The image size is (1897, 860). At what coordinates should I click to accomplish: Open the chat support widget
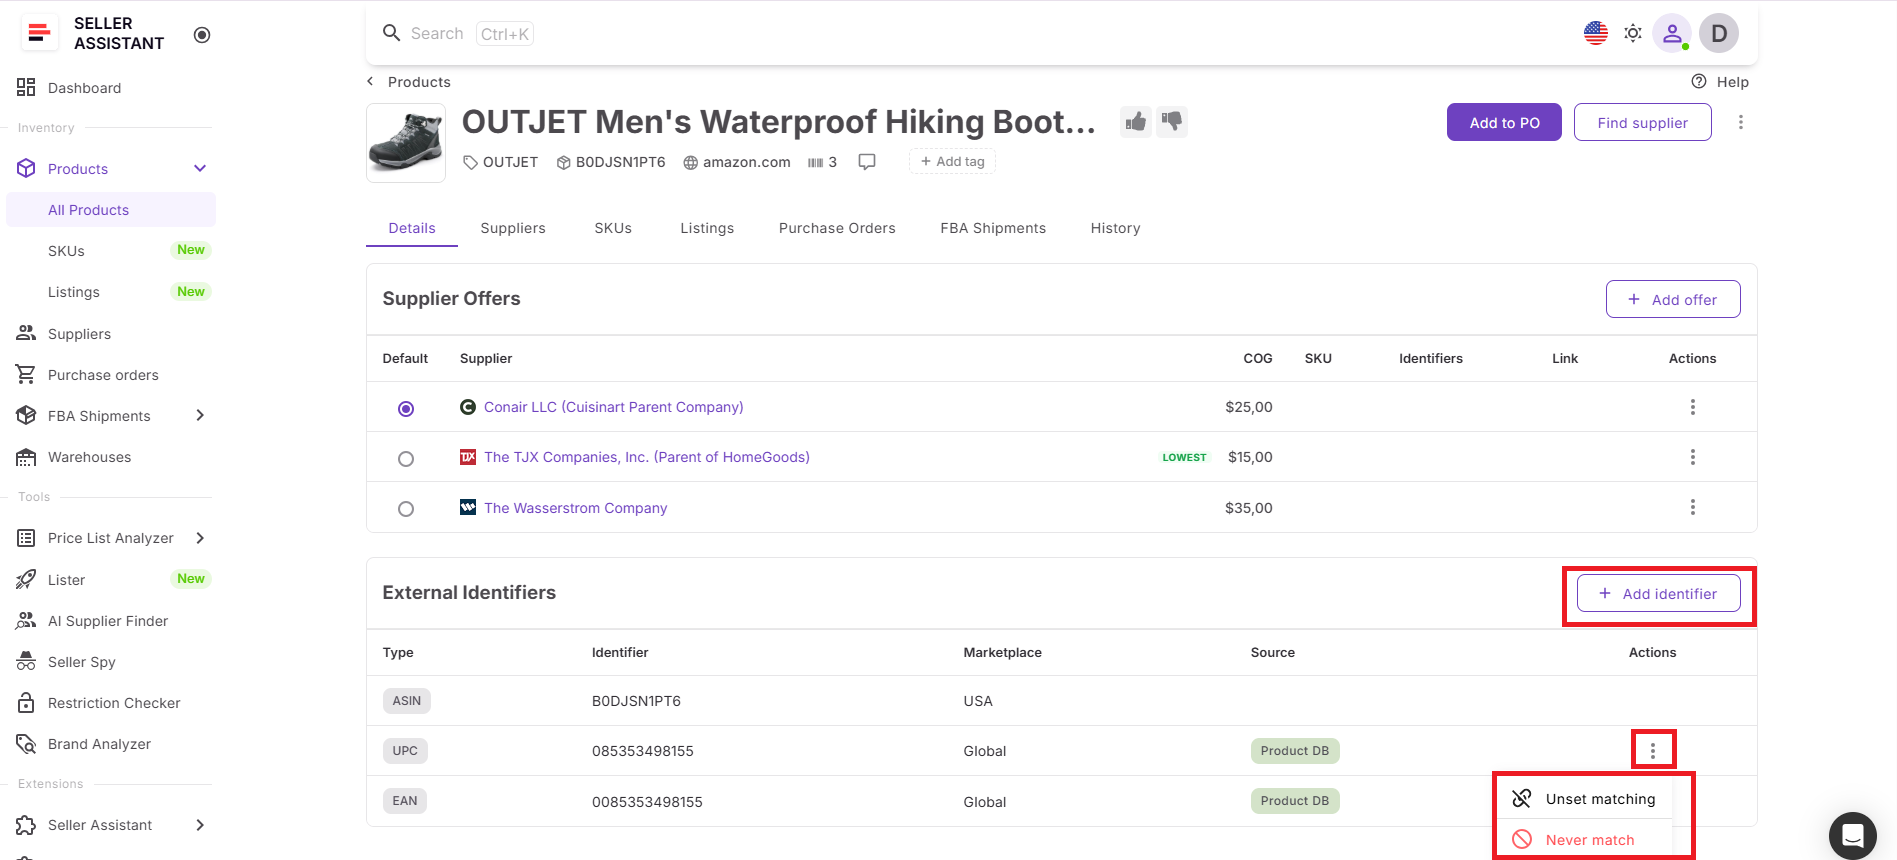(x=1853, y=836)
